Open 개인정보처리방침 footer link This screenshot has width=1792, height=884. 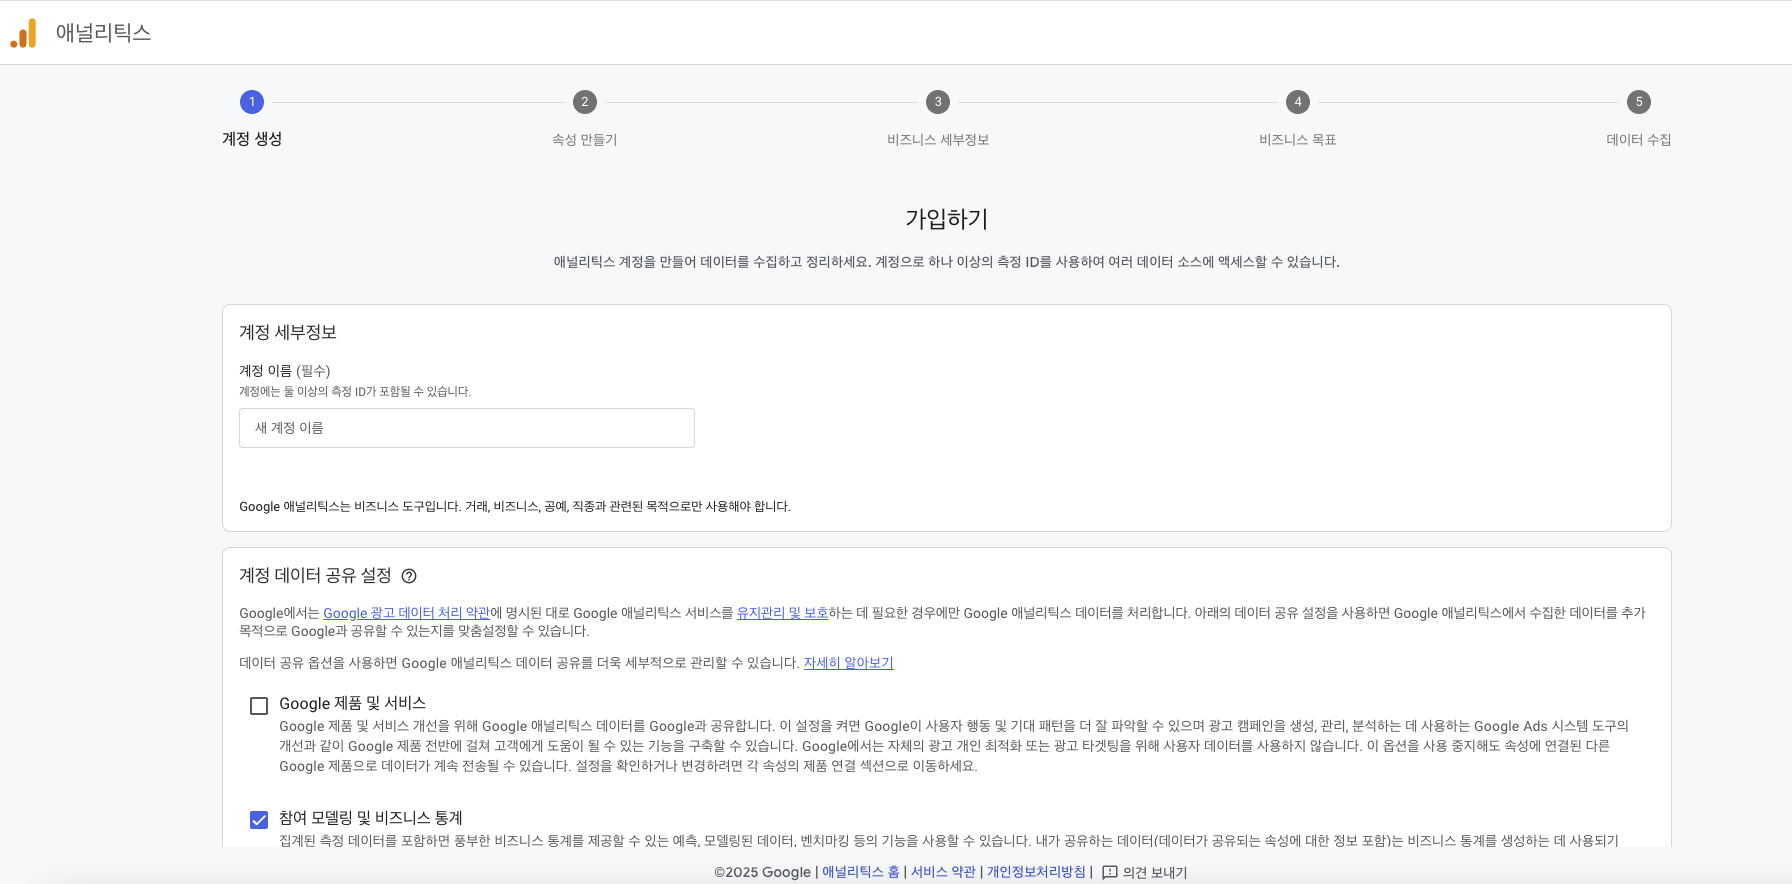click(1036, 872)
